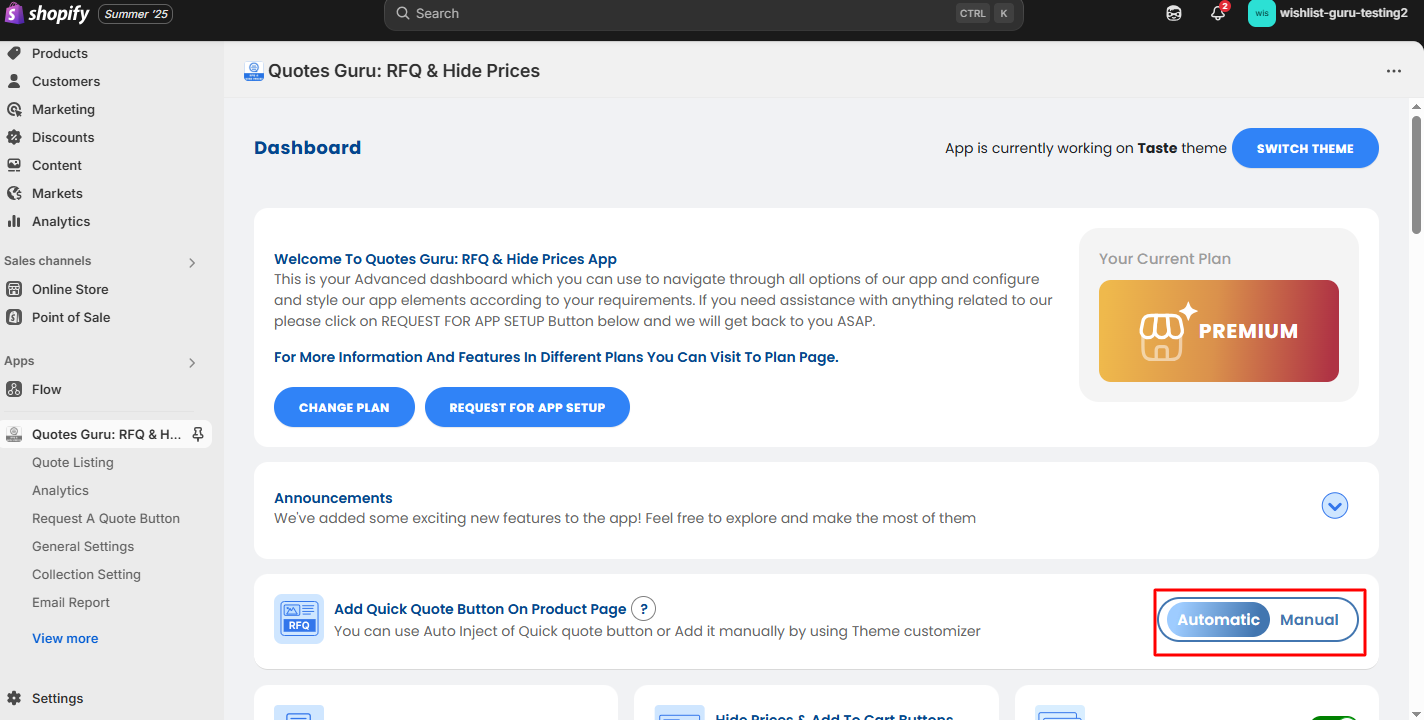Click the SWITCH THEME button
Viewport: 1424px width, 720px height.
1305,148
